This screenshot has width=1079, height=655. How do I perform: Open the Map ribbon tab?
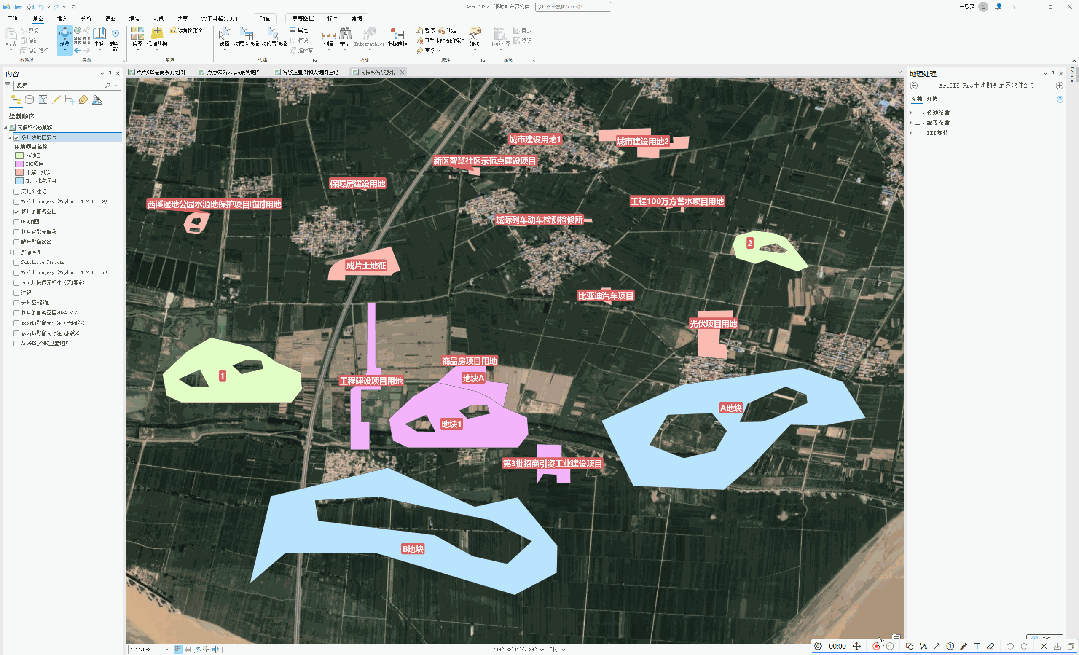38,18
